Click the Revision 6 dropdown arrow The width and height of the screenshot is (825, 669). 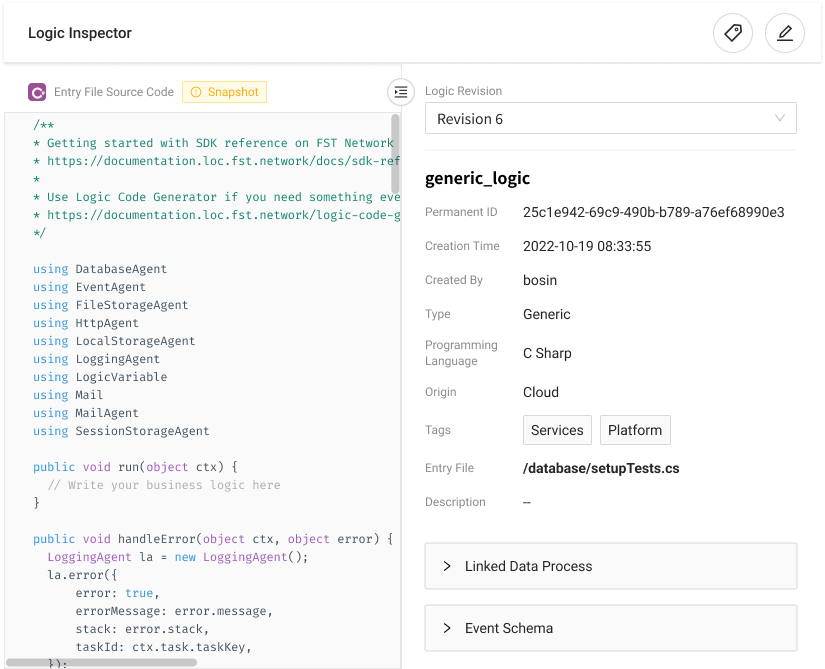[780, 118]
